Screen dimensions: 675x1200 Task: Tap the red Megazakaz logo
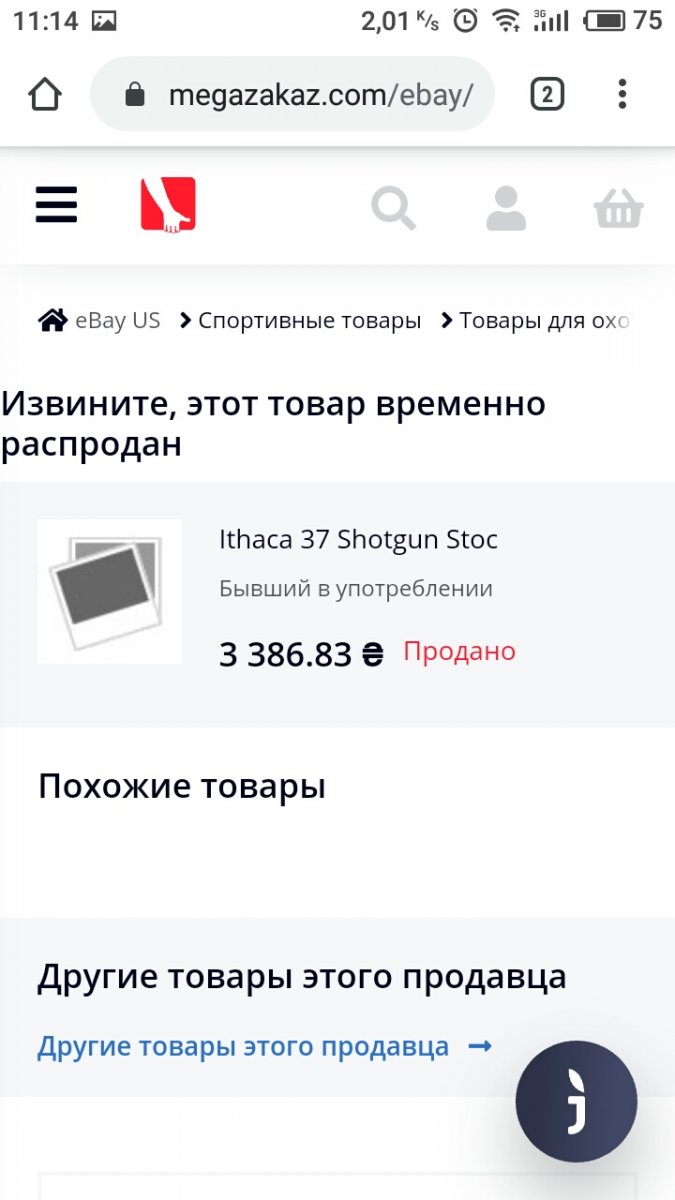(168, 205)
